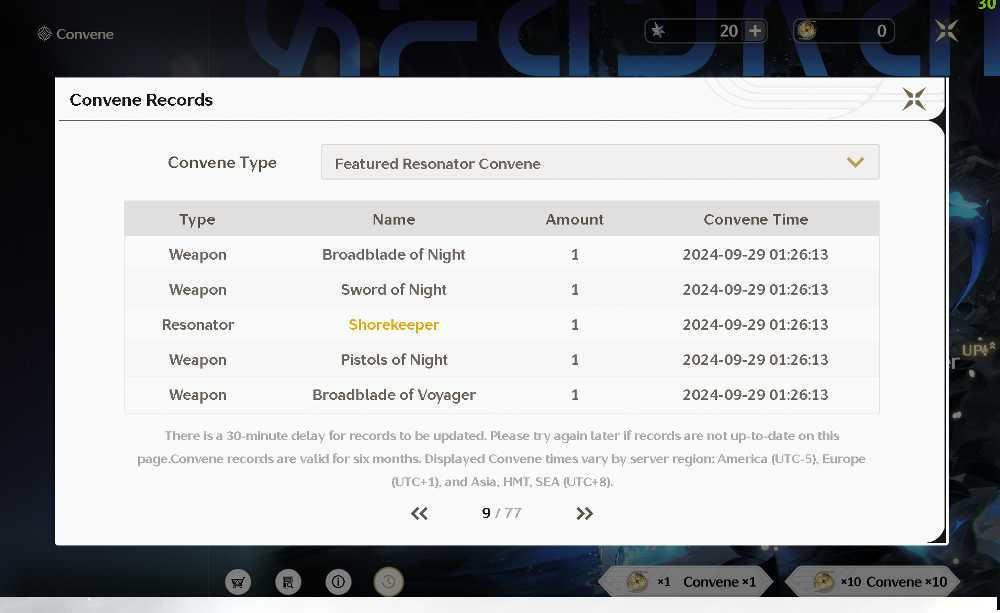1000x613 pixels.
Task: Click the page indicator 9 / 77
Action: click(501, 513)
